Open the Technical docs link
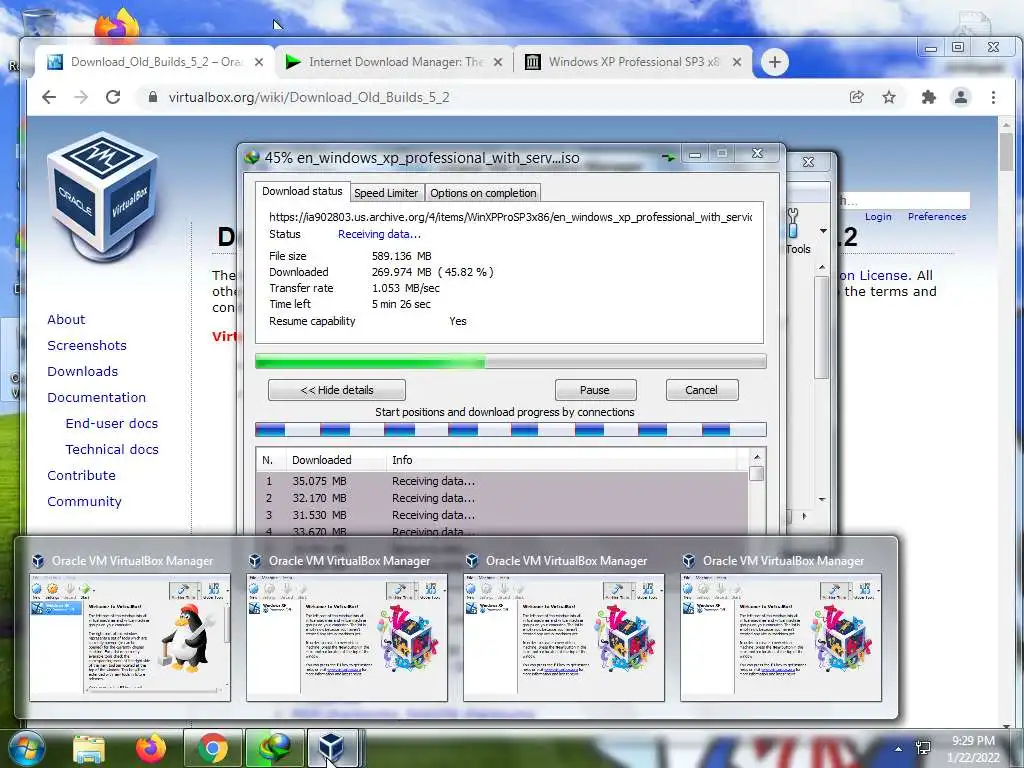 (x=112, y=450)
